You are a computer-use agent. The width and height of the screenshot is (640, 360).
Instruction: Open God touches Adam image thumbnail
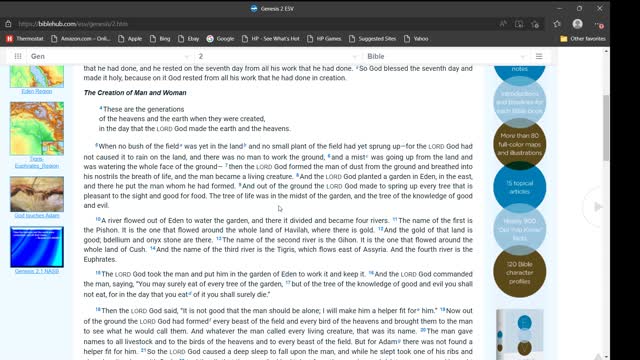pos(37,194)
